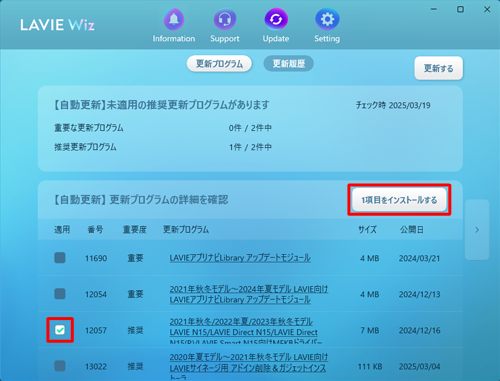Click the 公開日 column header

point(412,230)
